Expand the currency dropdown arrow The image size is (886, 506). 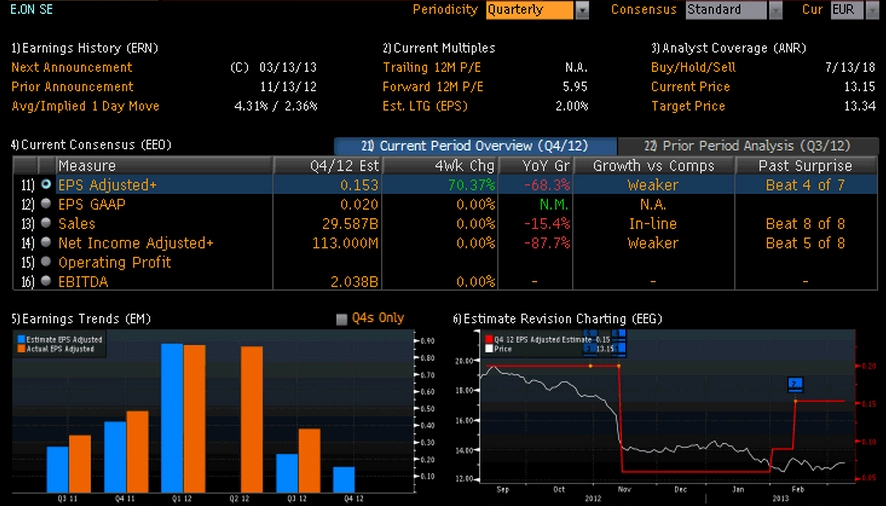pyautogui.click(x=872, y=10)
